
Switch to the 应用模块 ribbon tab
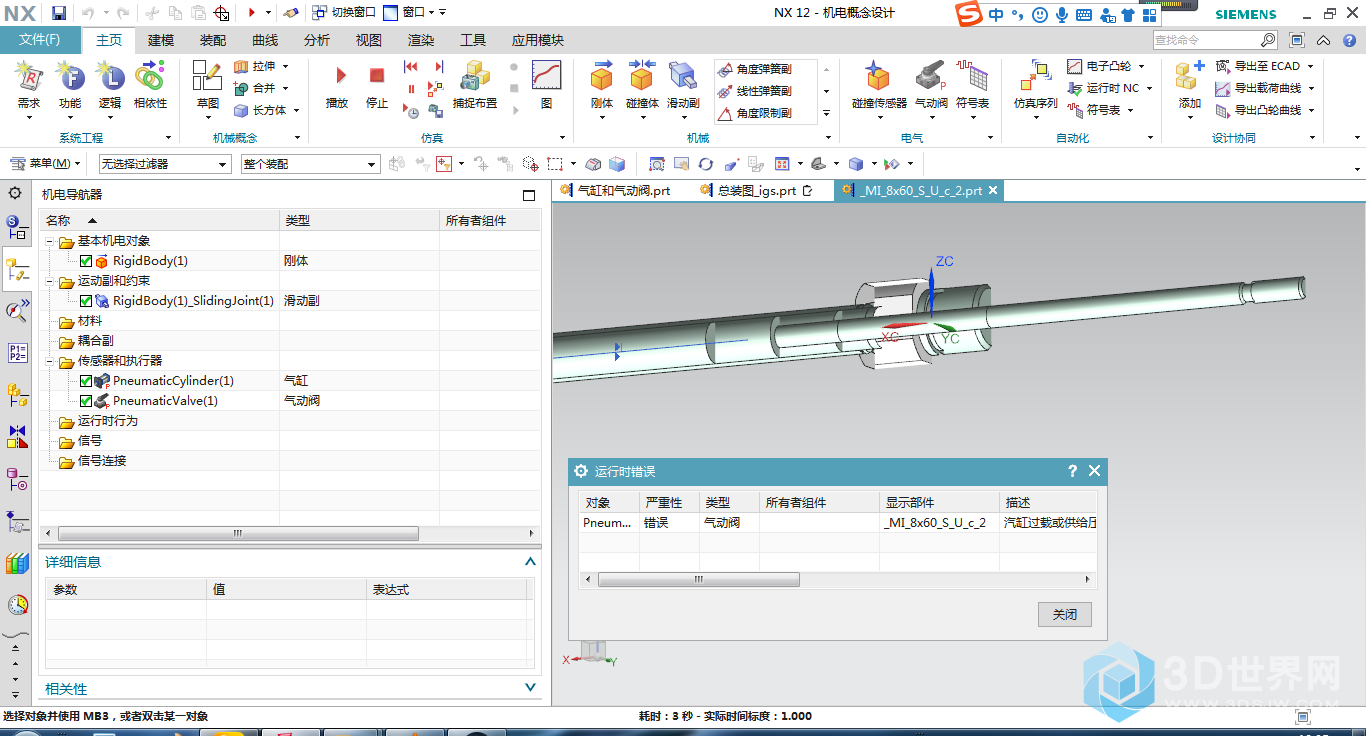pyautogui.click(x=538, y=40)
